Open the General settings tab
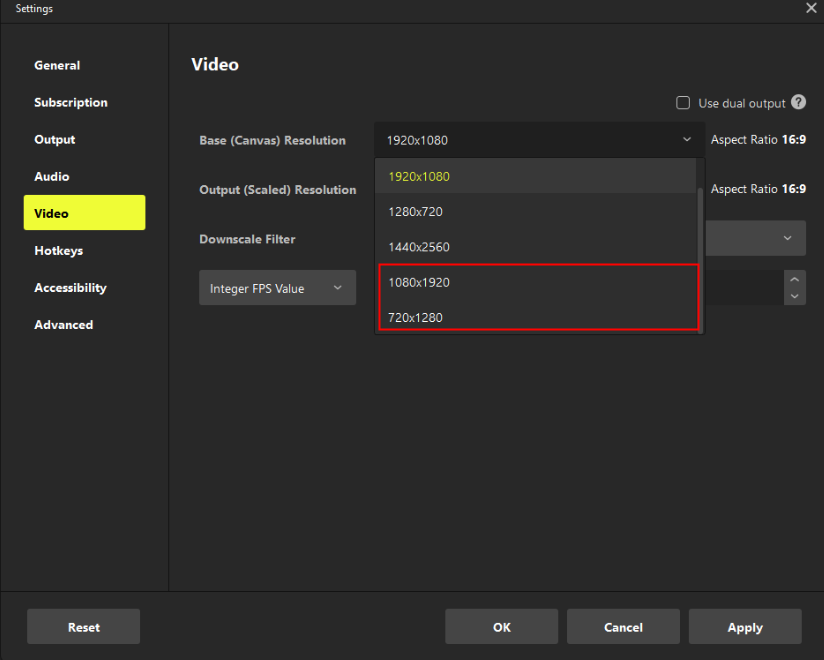 click(57, 65)
